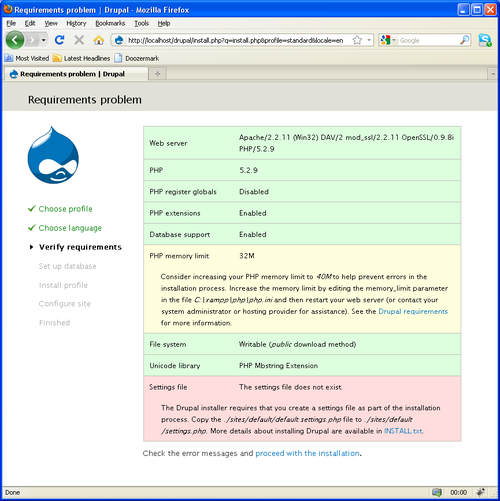Click the Web server row label
Viewport: 500px width, 501px height.
168,143
